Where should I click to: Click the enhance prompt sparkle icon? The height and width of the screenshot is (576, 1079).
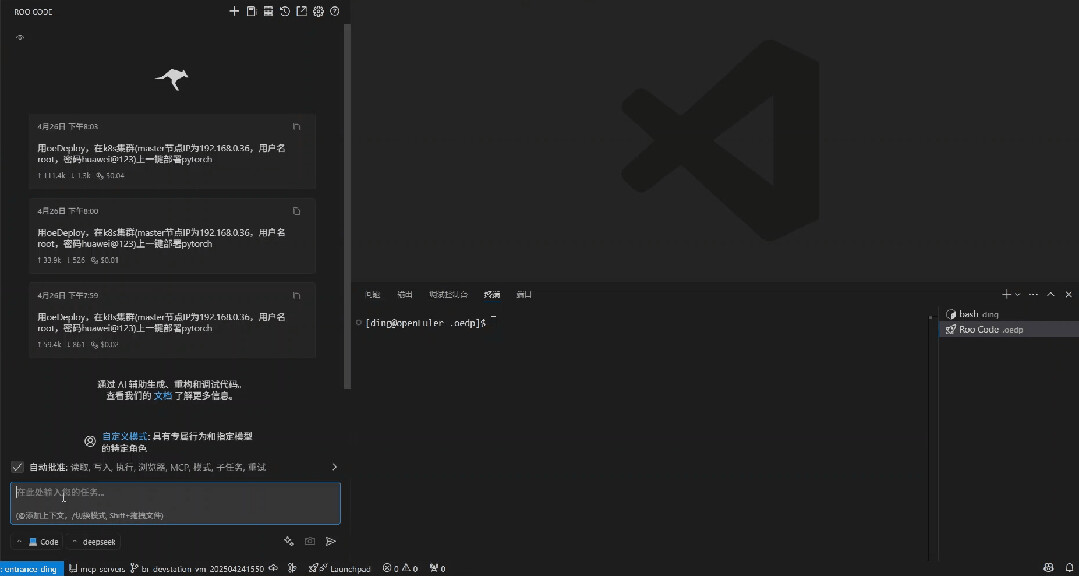pyautogui.click(x=289, y=541)
